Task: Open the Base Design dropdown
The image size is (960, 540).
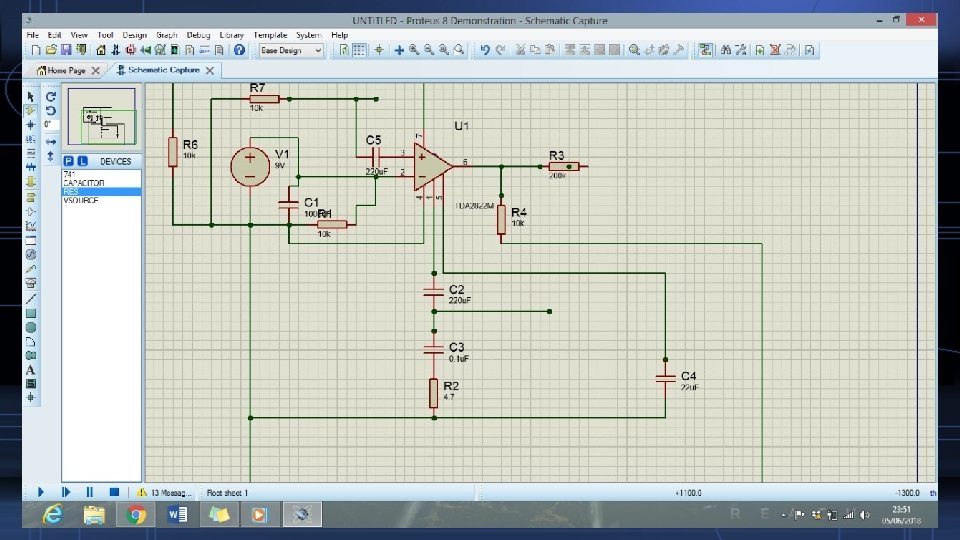Action: [291, 50]
